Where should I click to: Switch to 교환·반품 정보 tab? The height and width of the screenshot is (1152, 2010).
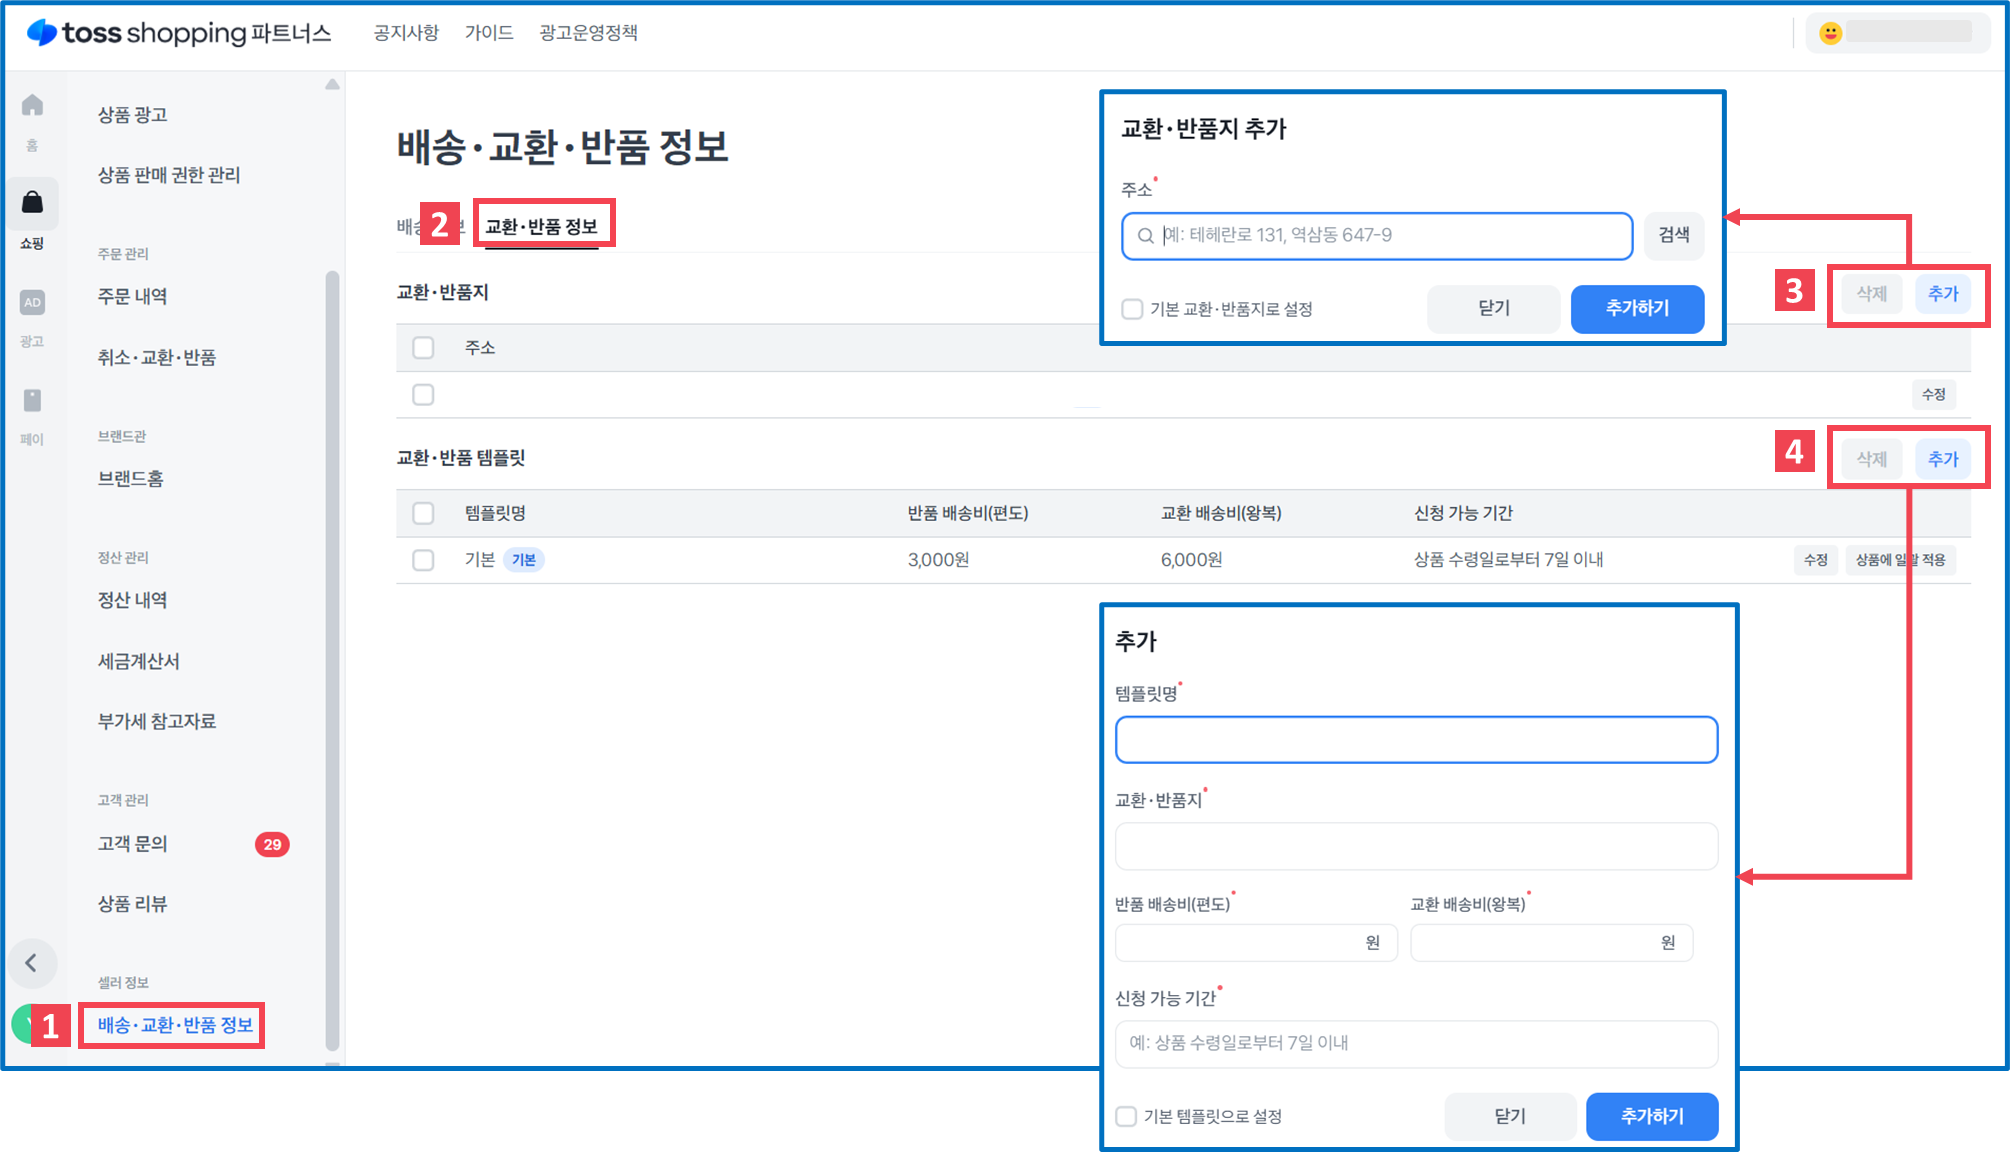point(541,227)
